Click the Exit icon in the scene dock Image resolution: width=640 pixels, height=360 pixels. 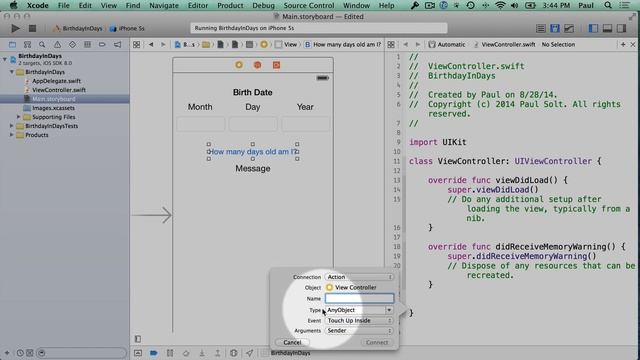(276, 65)
